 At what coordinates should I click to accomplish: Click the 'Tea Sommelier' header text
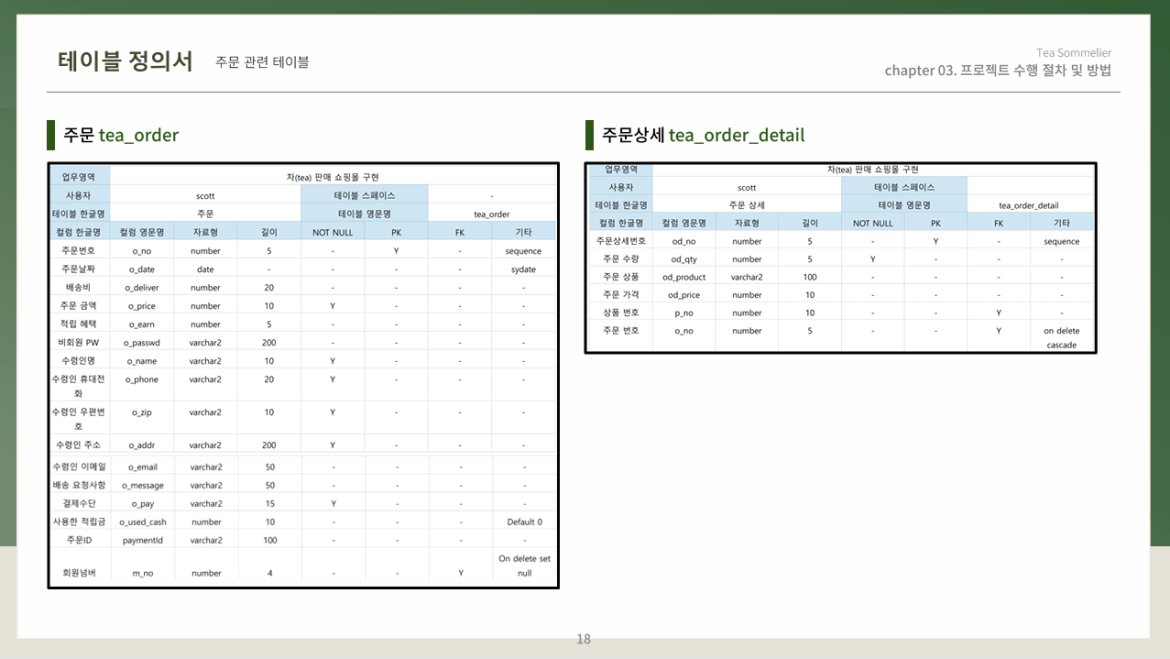[1073, 52]
